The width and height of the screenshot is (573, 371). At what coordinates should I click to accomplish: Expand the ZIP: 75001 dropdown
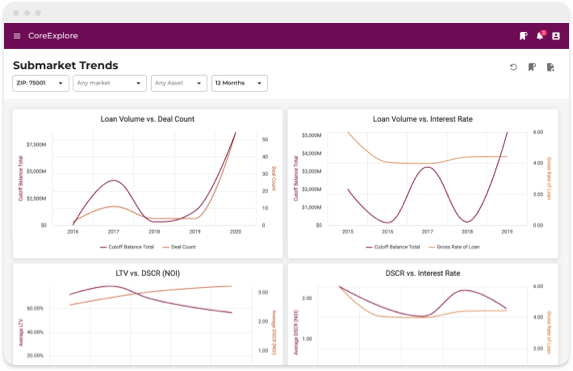coord(41,83)
